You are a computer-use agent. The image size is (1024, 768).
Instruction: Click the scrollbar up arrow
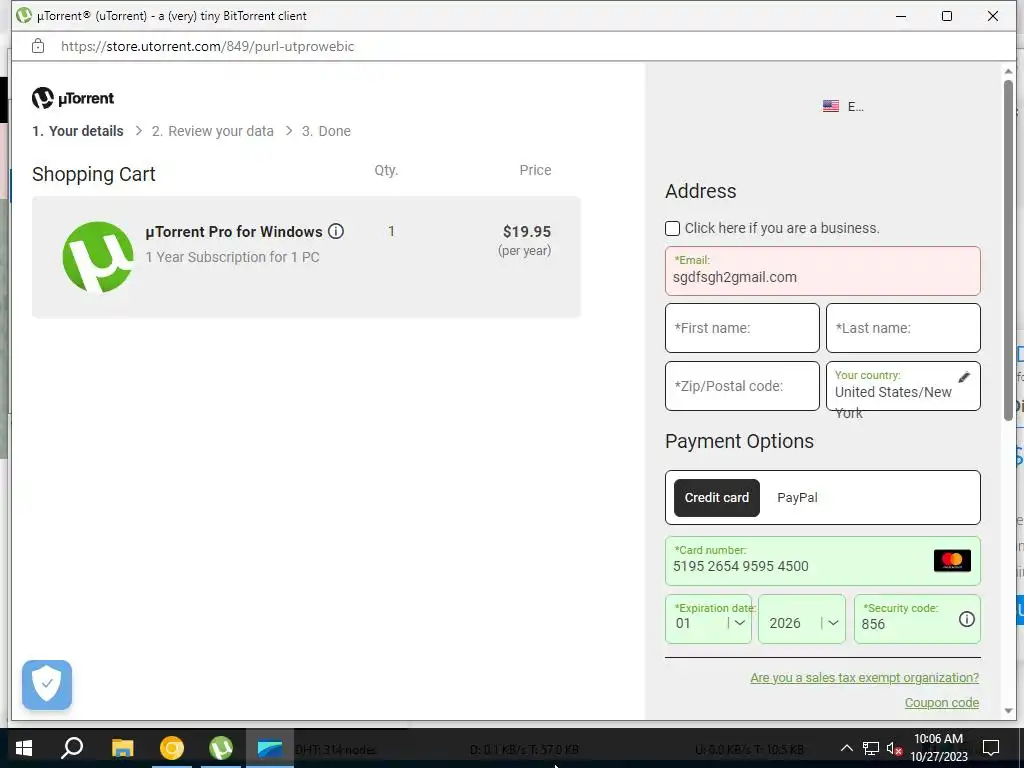tap(1008, 71)
